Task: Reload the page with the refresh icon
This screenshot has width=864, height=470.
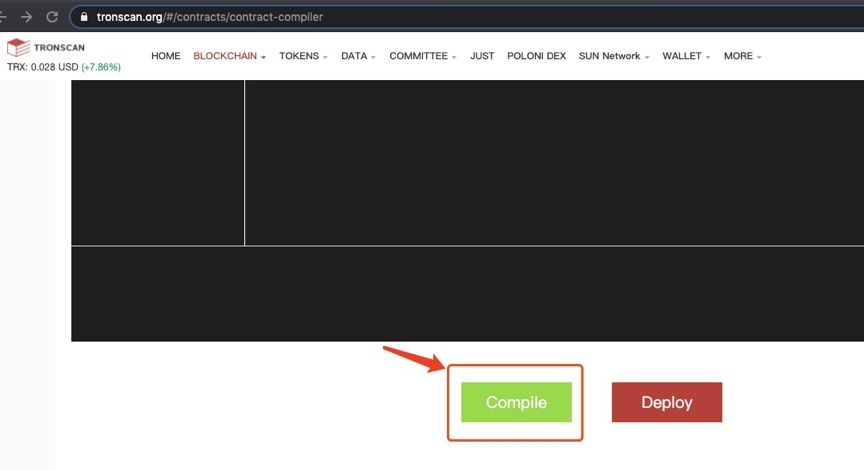Action: (x=51, y=17)
